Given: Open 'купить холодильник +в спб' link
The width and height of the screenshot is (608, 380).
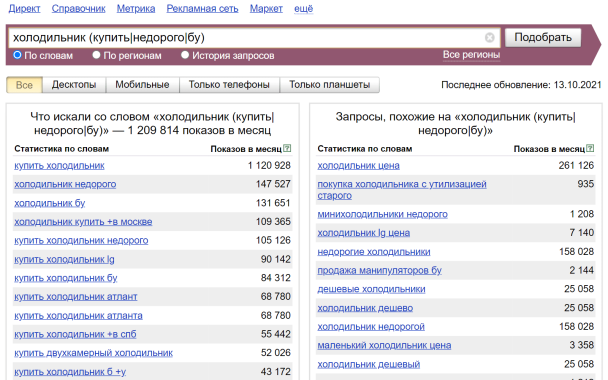Looking at the screenshot, I should tap(75, 334).
